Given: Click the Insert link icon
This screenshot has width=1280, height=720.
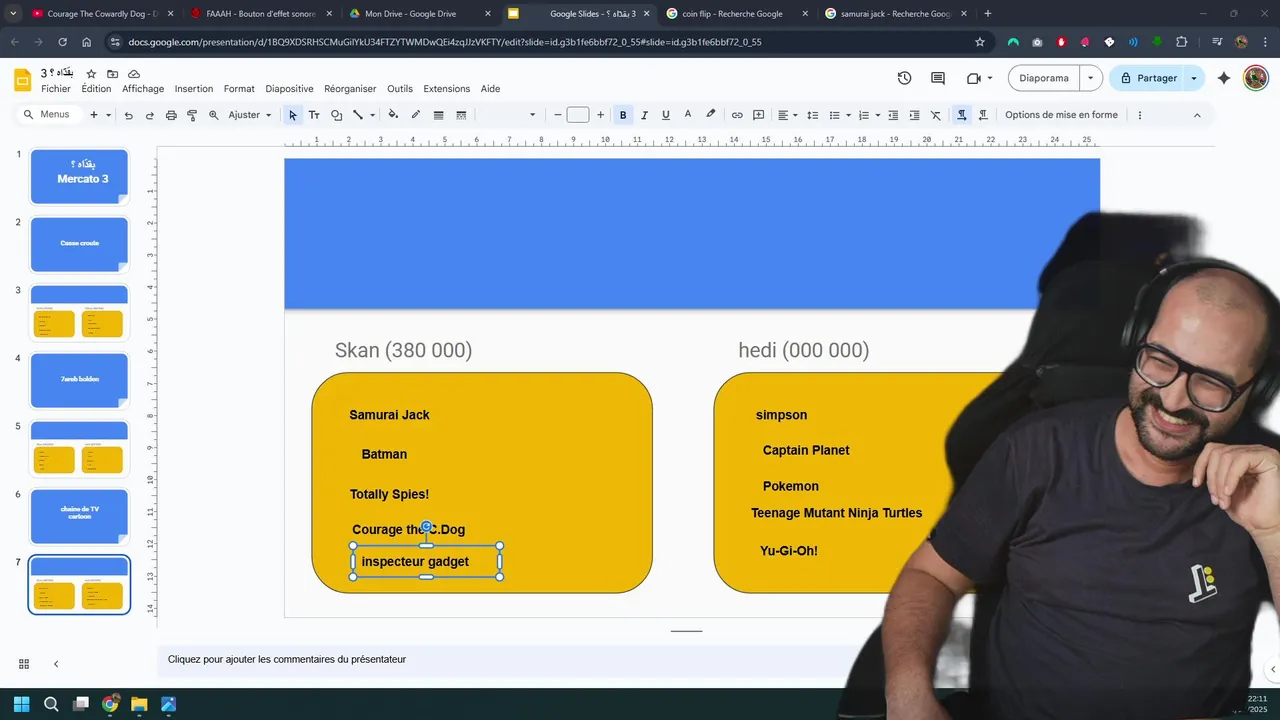Looking at the screenshot, I should [x=737, y=115].
